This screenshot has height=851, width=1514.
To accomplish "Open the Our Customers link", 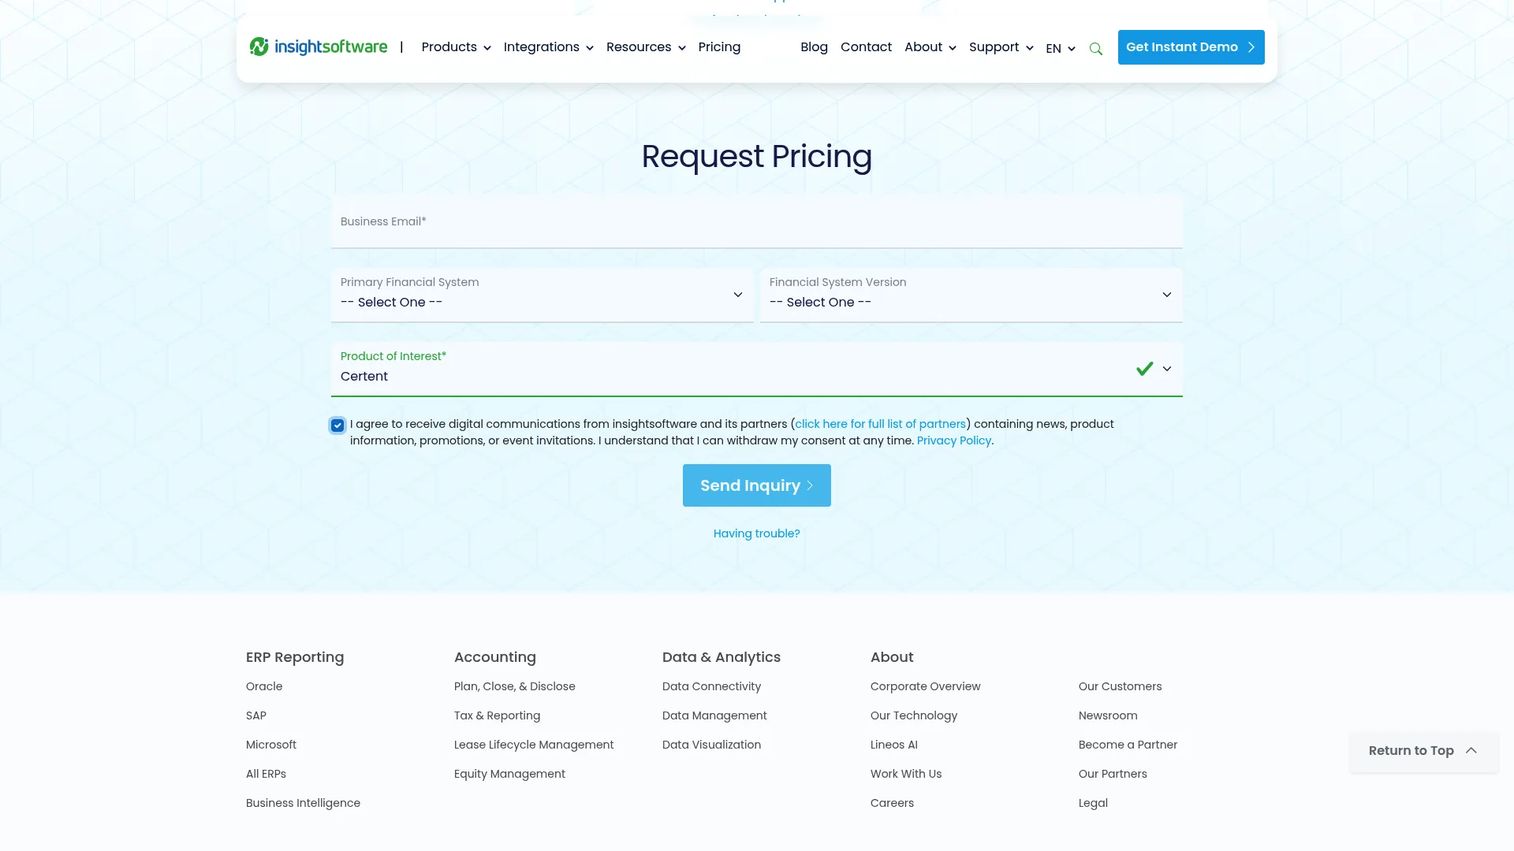I will (1120, 686).
